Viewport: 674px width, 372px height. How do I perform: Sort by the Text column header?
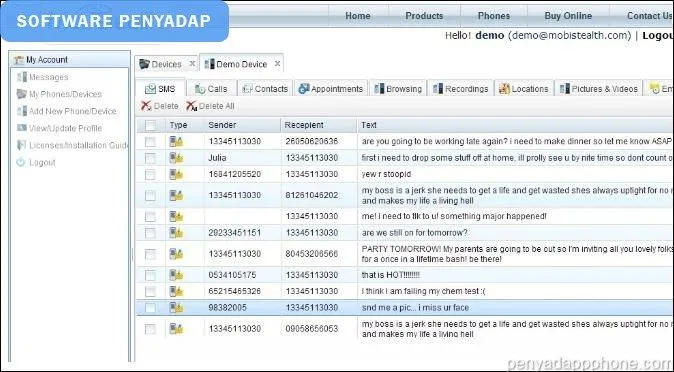[x=515, y=125]
